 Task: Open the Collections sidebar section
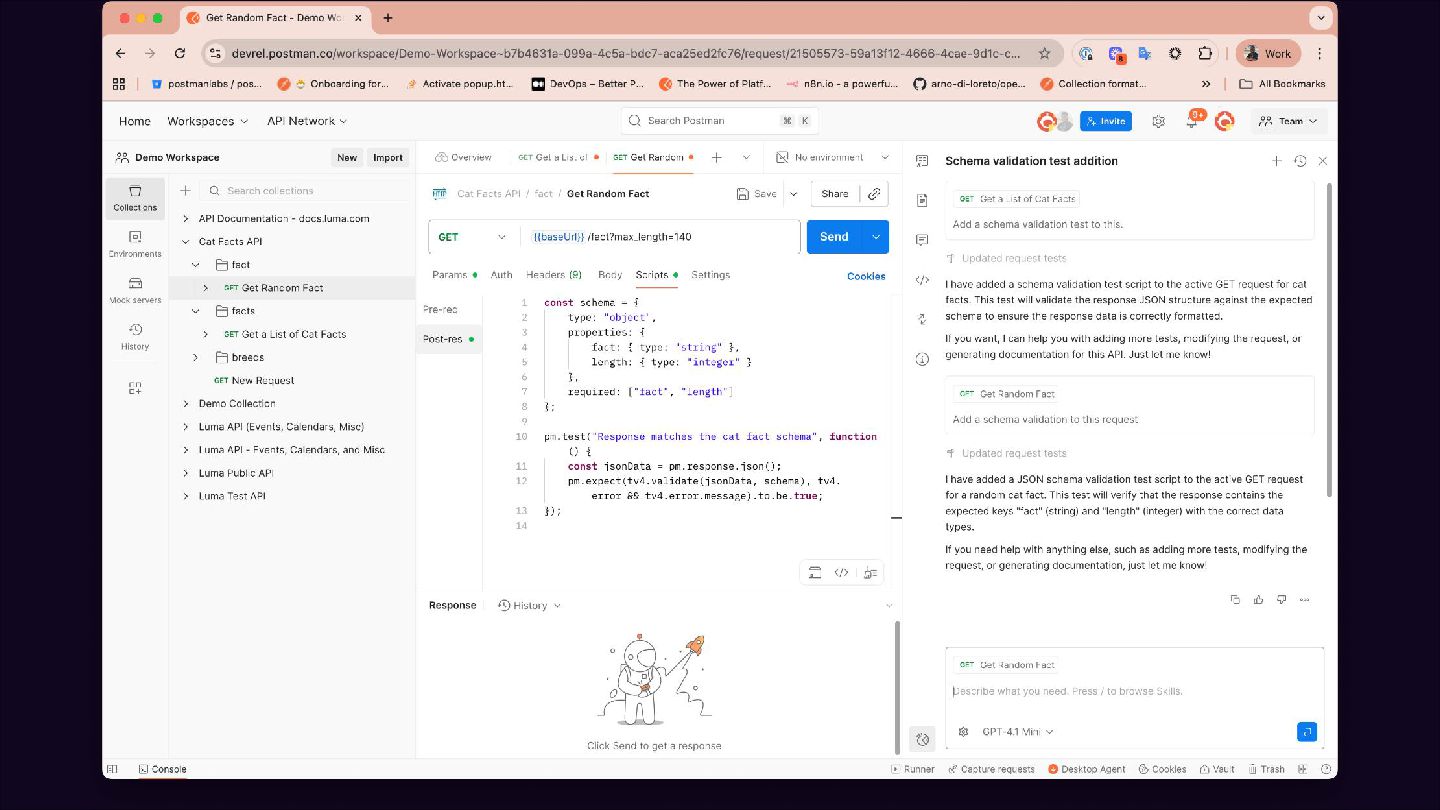(x=135, y=198)
